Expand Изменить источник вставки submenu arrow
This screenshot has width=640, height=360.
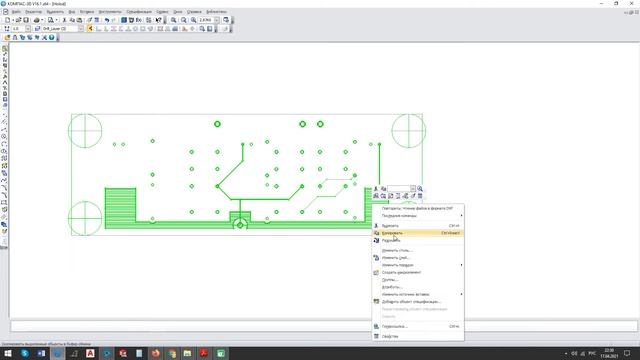pos(461,294)
